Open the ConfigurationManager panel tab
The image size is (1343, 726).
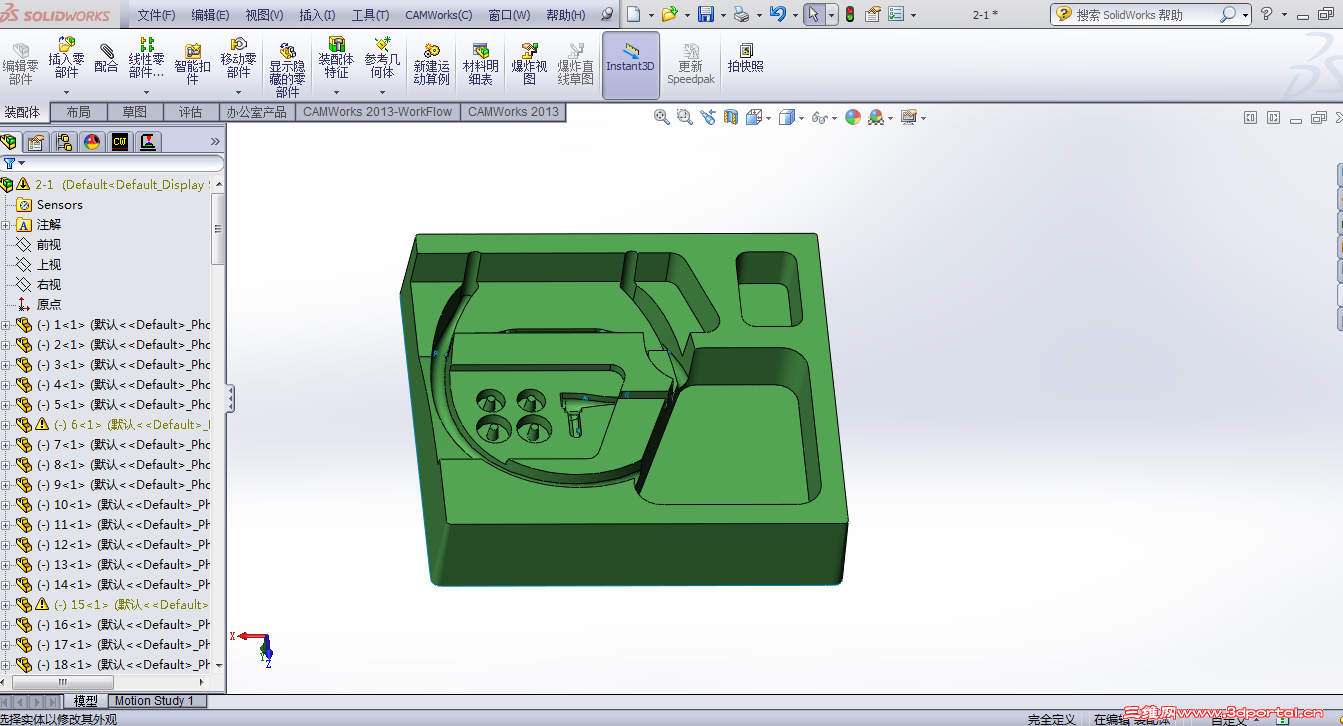[x=64, y=142]
